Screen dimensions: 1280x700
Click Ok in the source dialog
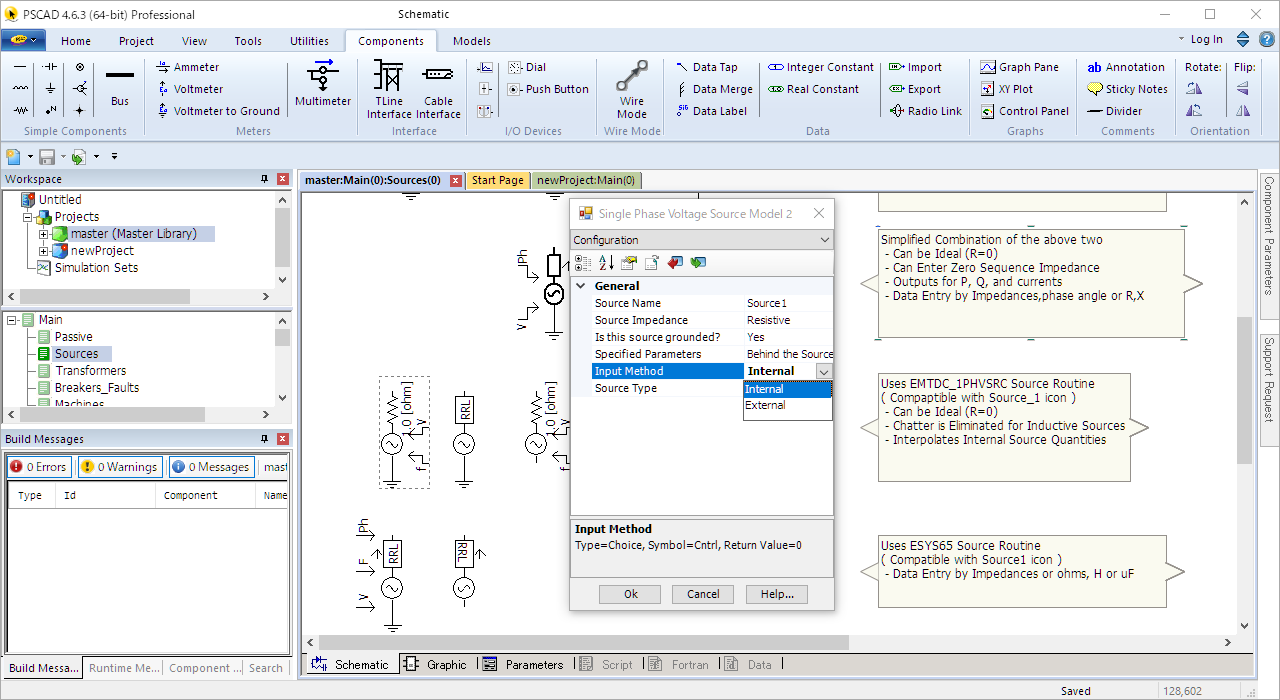(630, 594)
